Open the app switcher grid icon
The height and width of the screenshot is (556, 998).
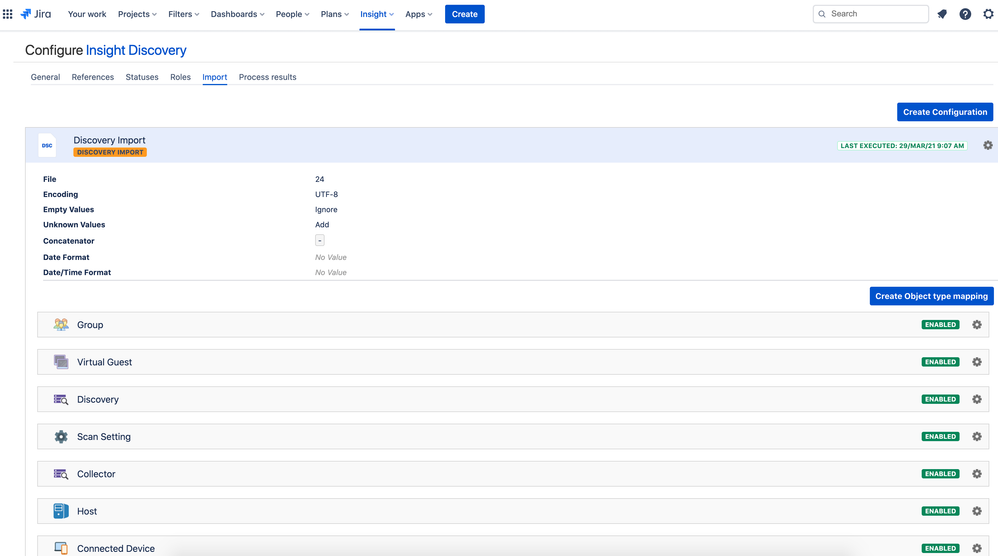8,14
